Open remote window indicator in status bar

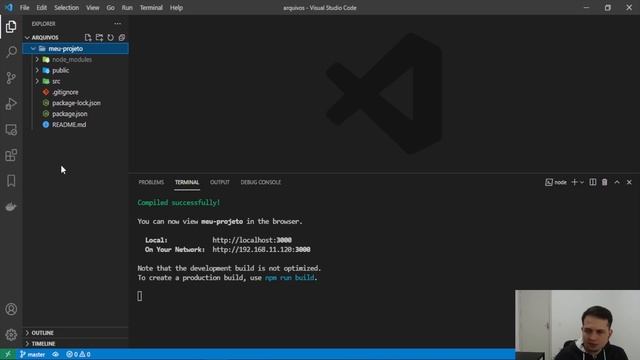8,354
